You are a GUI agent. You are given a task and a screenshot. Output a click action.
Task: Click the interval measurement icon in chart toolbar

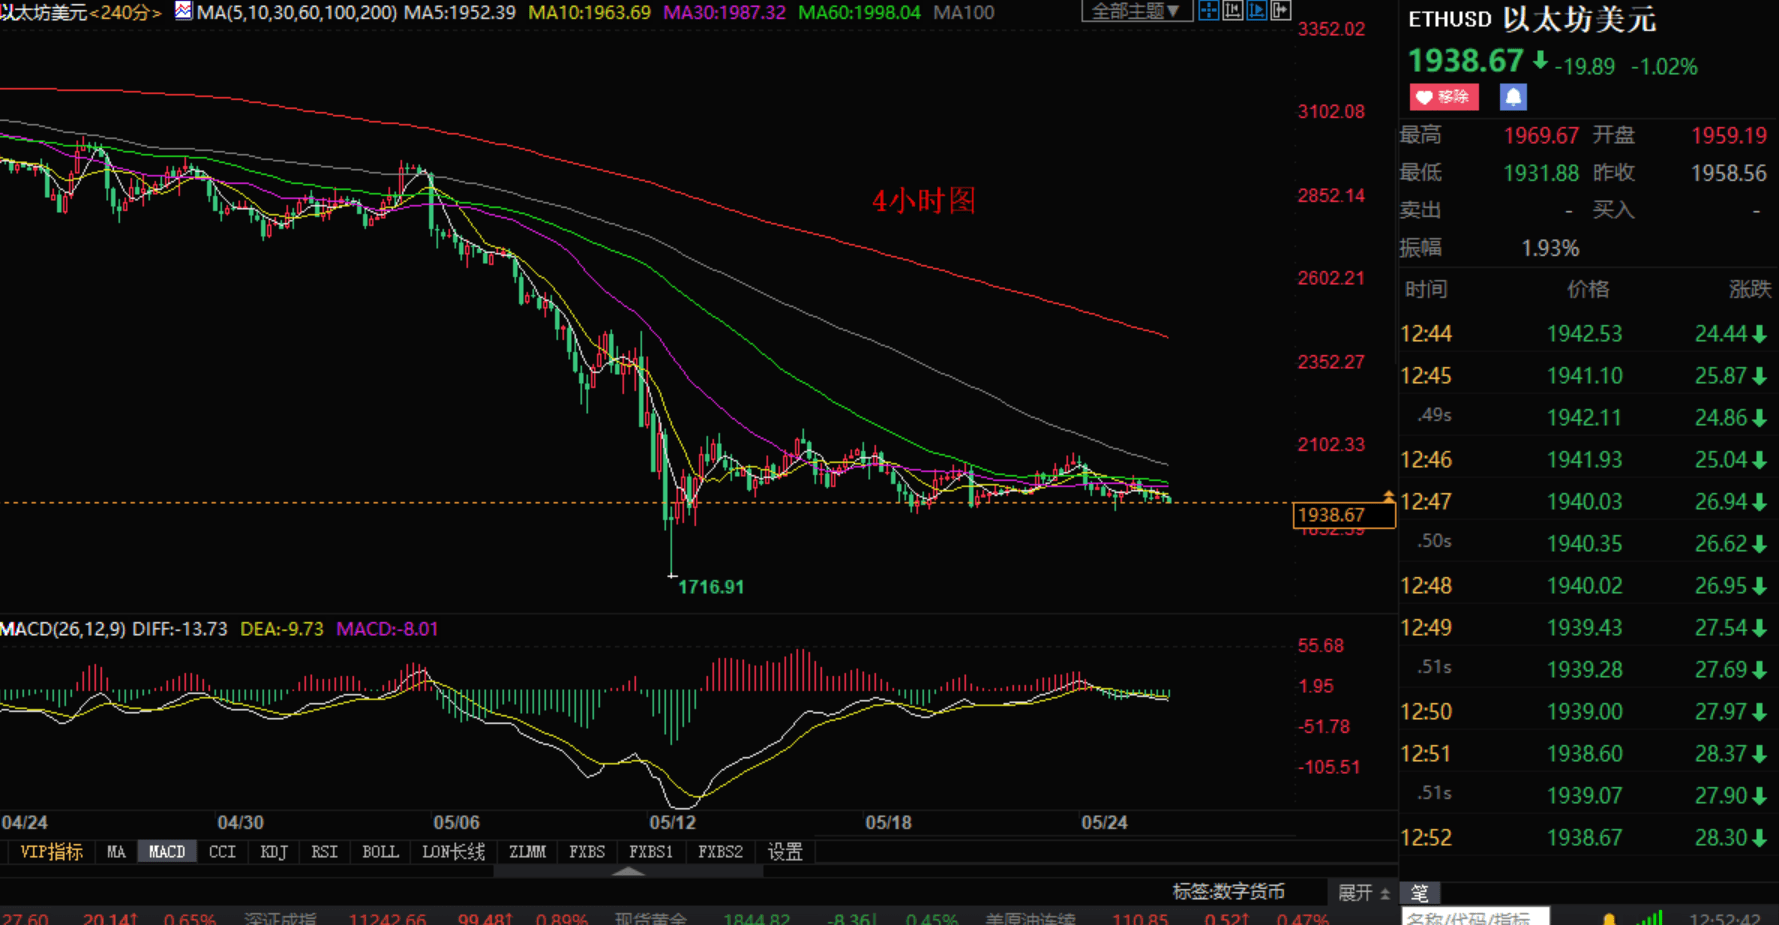(1232, 11)
